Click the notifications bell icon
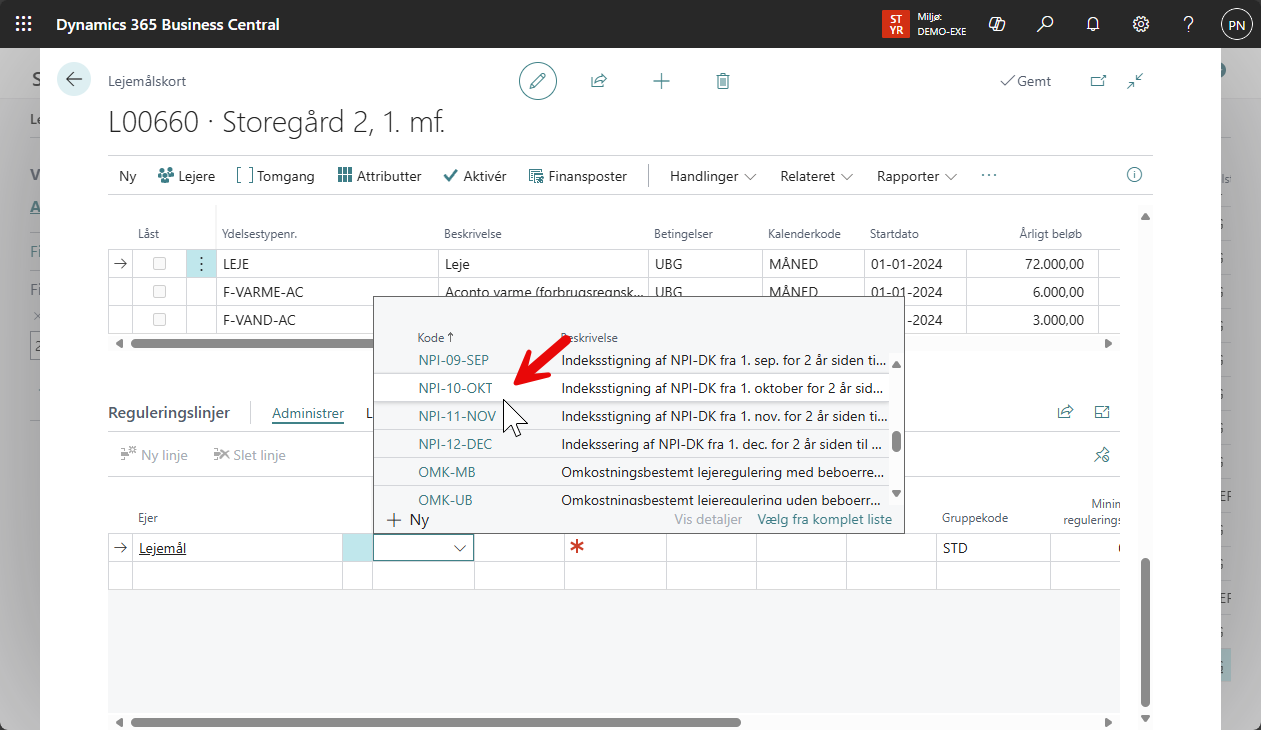This screenshot has height=730, width=1261. point(1093,24)
